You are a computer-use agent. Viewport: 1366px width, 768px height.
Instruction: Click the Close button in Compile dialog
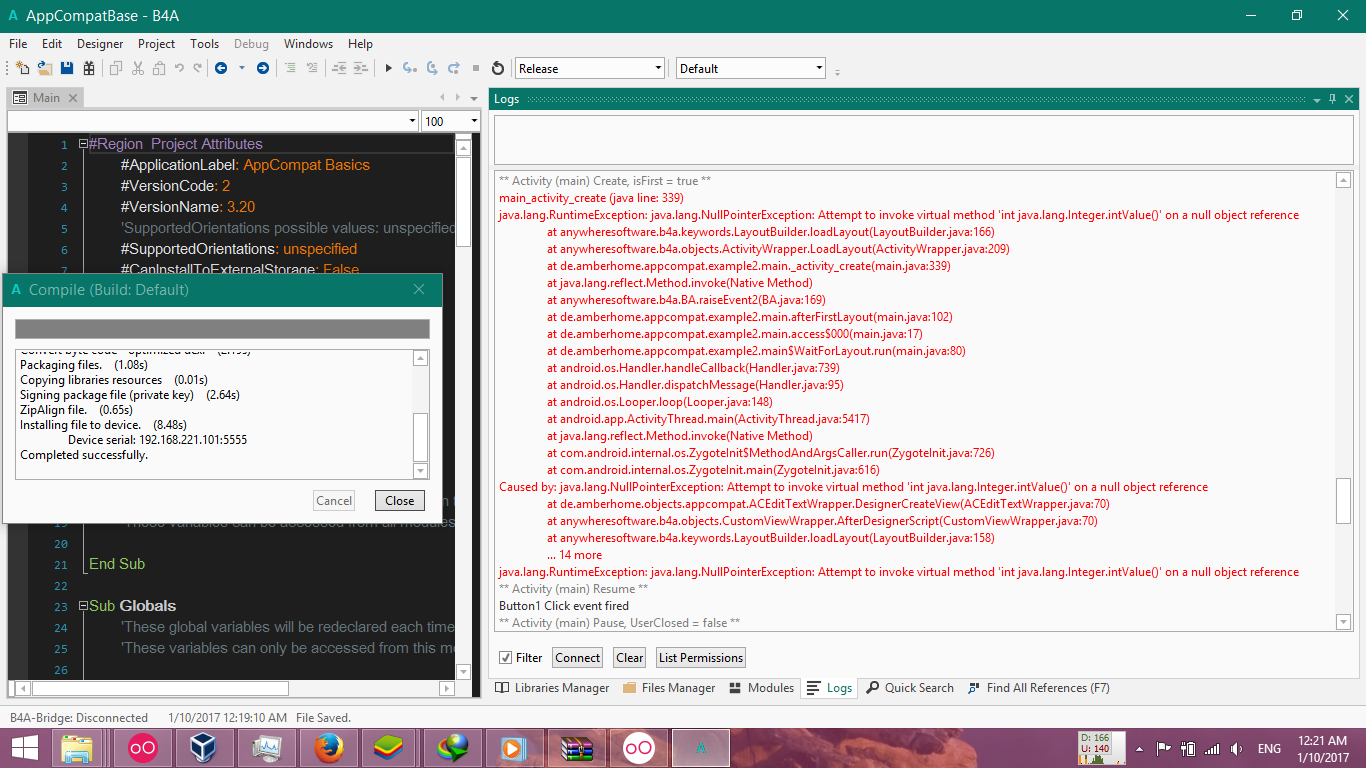[399, 501]
